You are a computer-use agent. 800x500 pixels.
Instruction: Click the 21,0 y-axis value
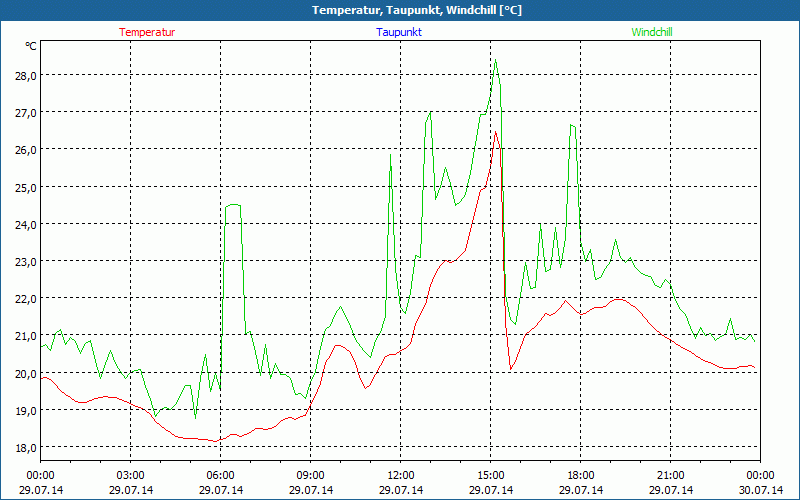25,336
